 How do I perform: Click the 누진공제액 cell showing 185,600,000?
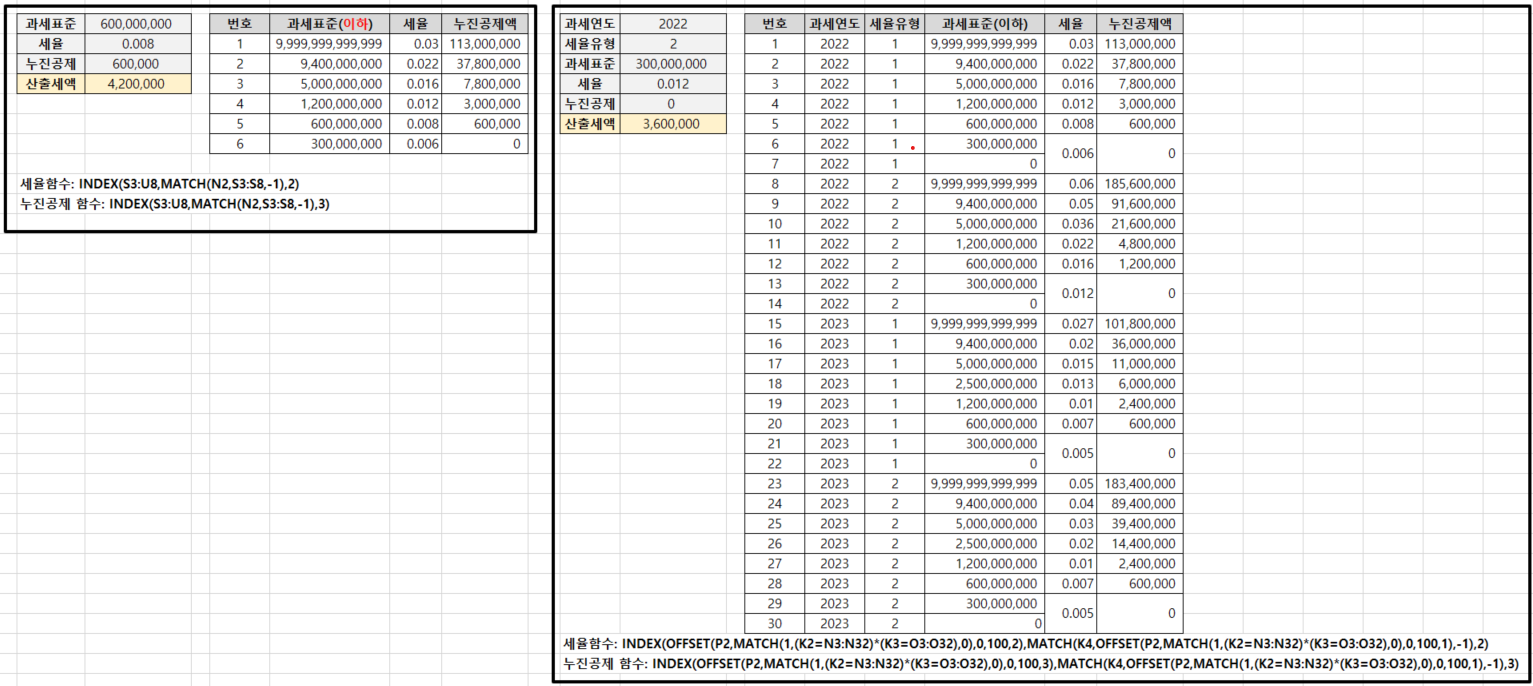coord(1139,184)
